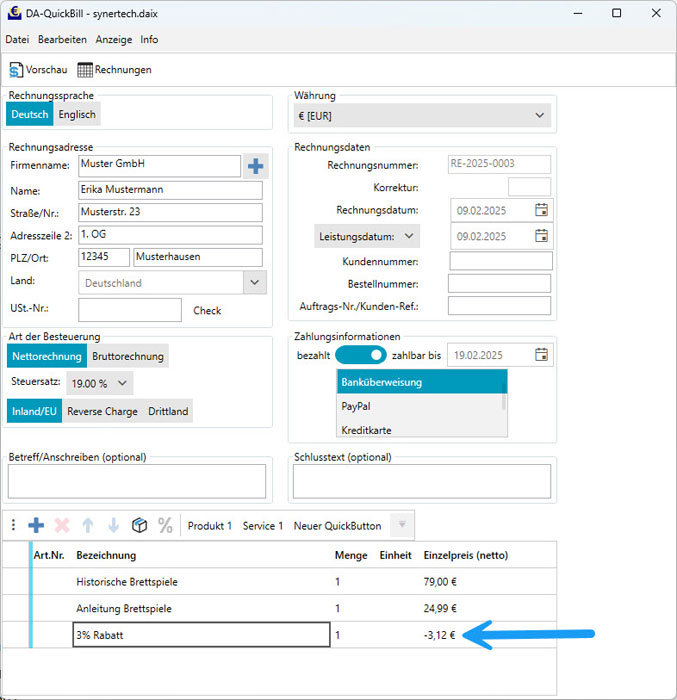This screenshot has height=700, width=677.
Task: Click the Adresszeile 2 field
Action: 170,235
